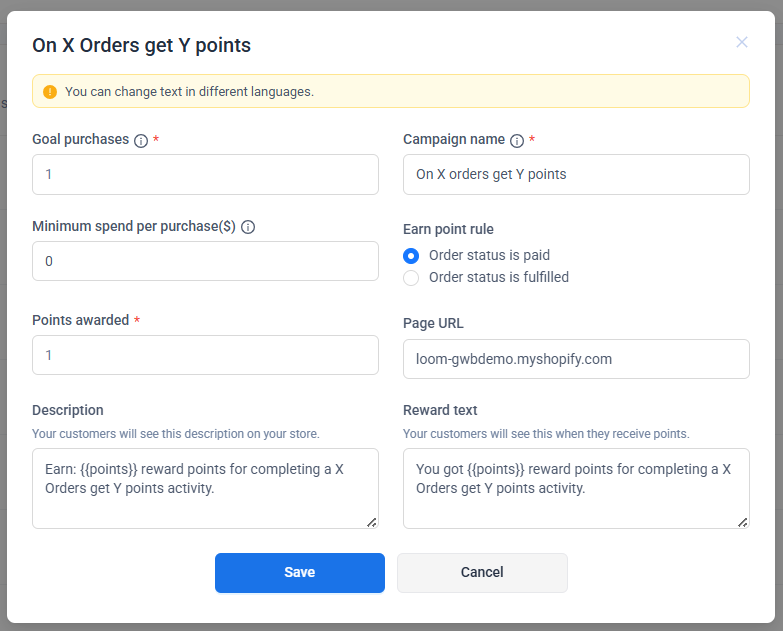
Task: Select 'Order status is fulfilled' radio button
Action: click(411, 277)
